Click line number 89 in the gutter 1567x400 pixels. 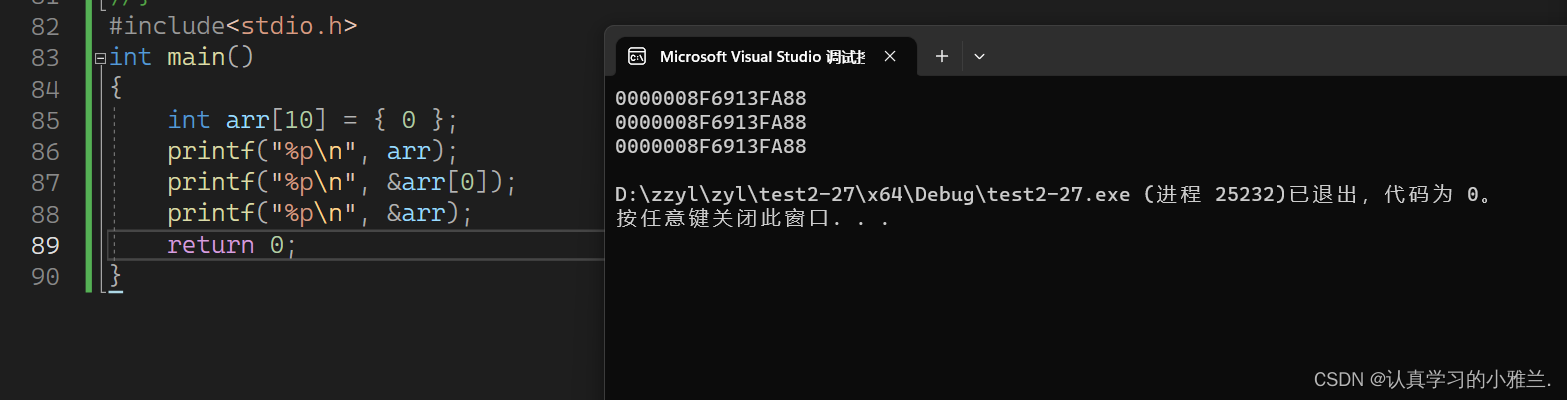pyautogui.click(x=45, y=245)
